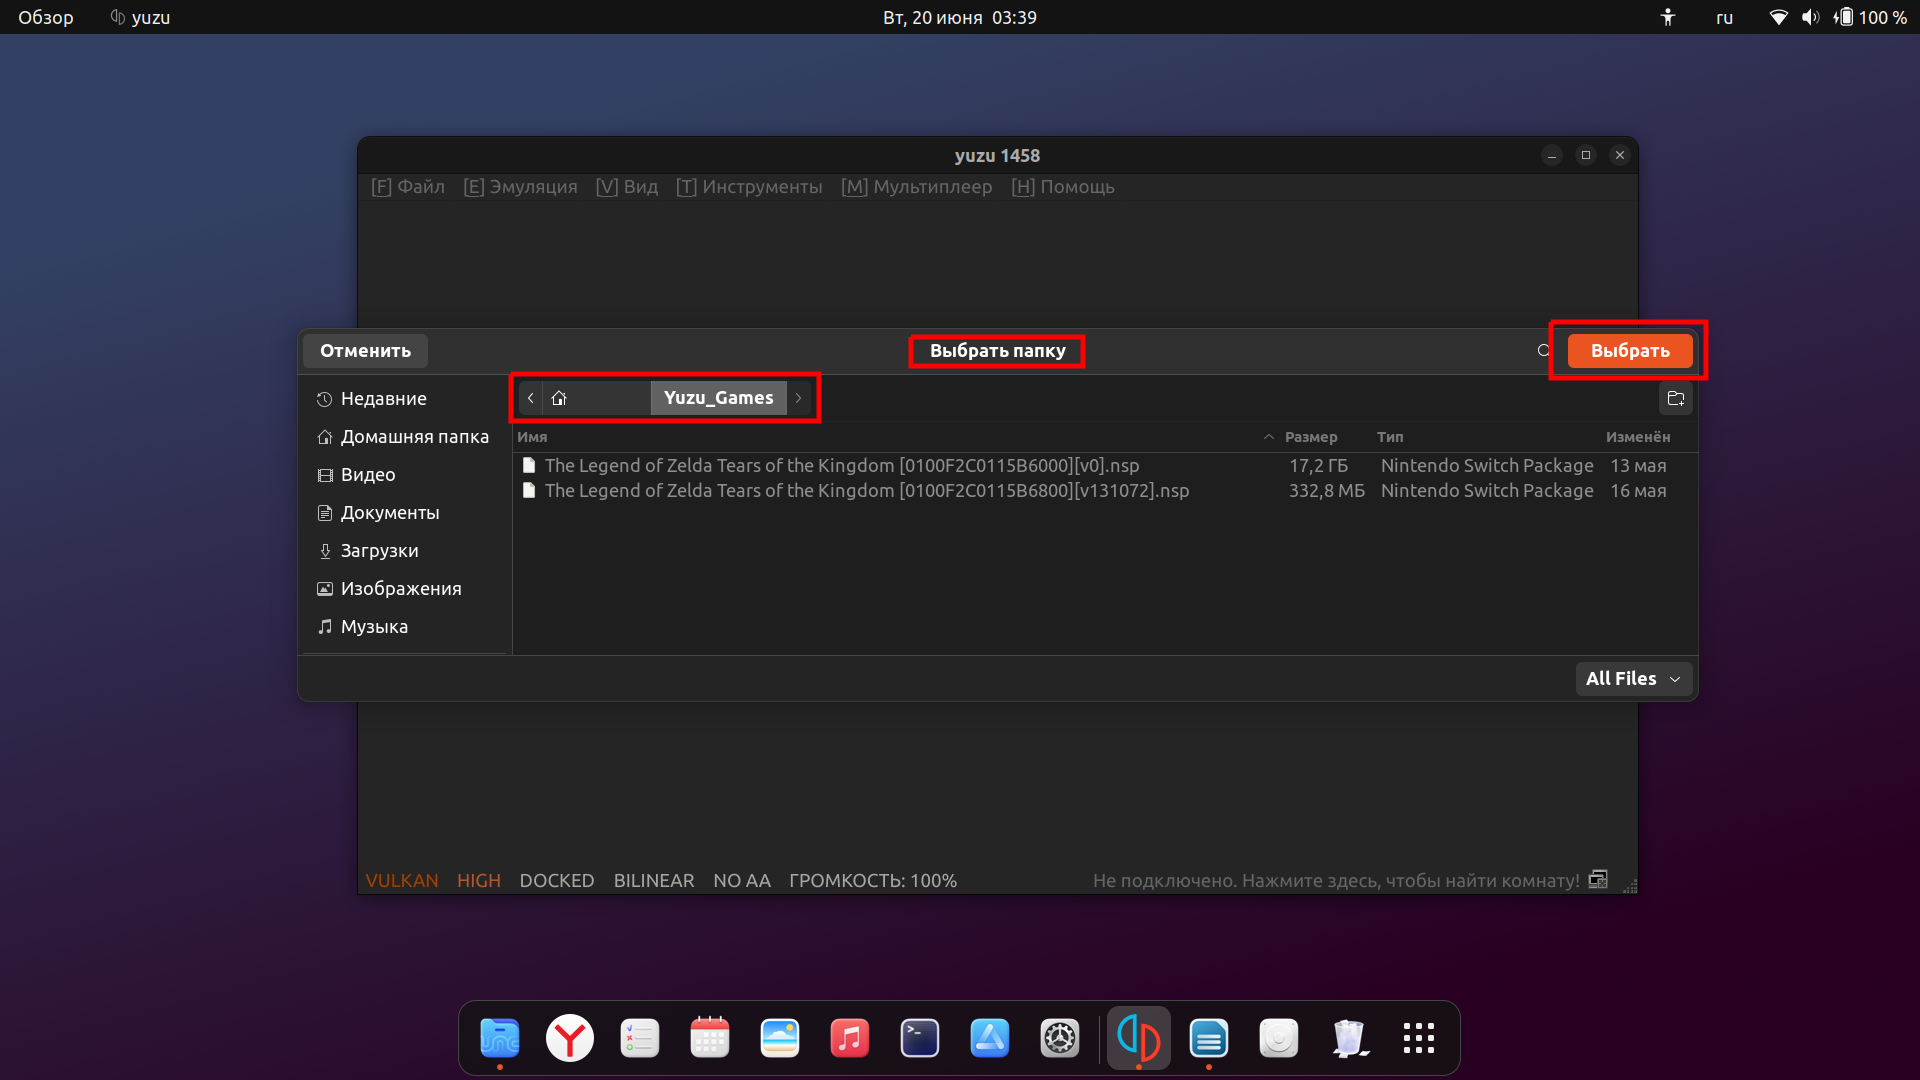Open the image viewer app in the dock
Image resolution: width=1920 pixels, height=1080 pixels.
click(x=779, y=1038)
